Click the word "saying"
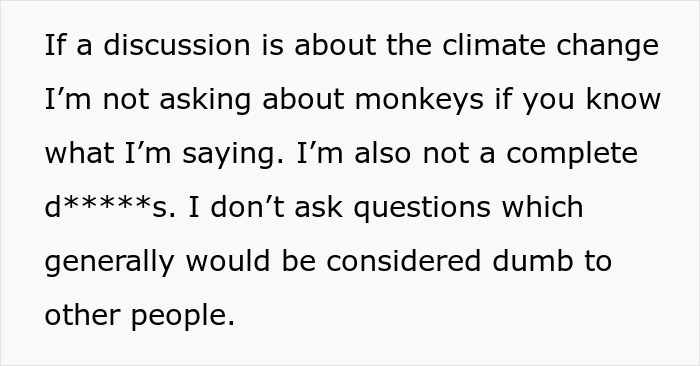The width and height of the screenshot is (700, 366). [x=233, y=155]
